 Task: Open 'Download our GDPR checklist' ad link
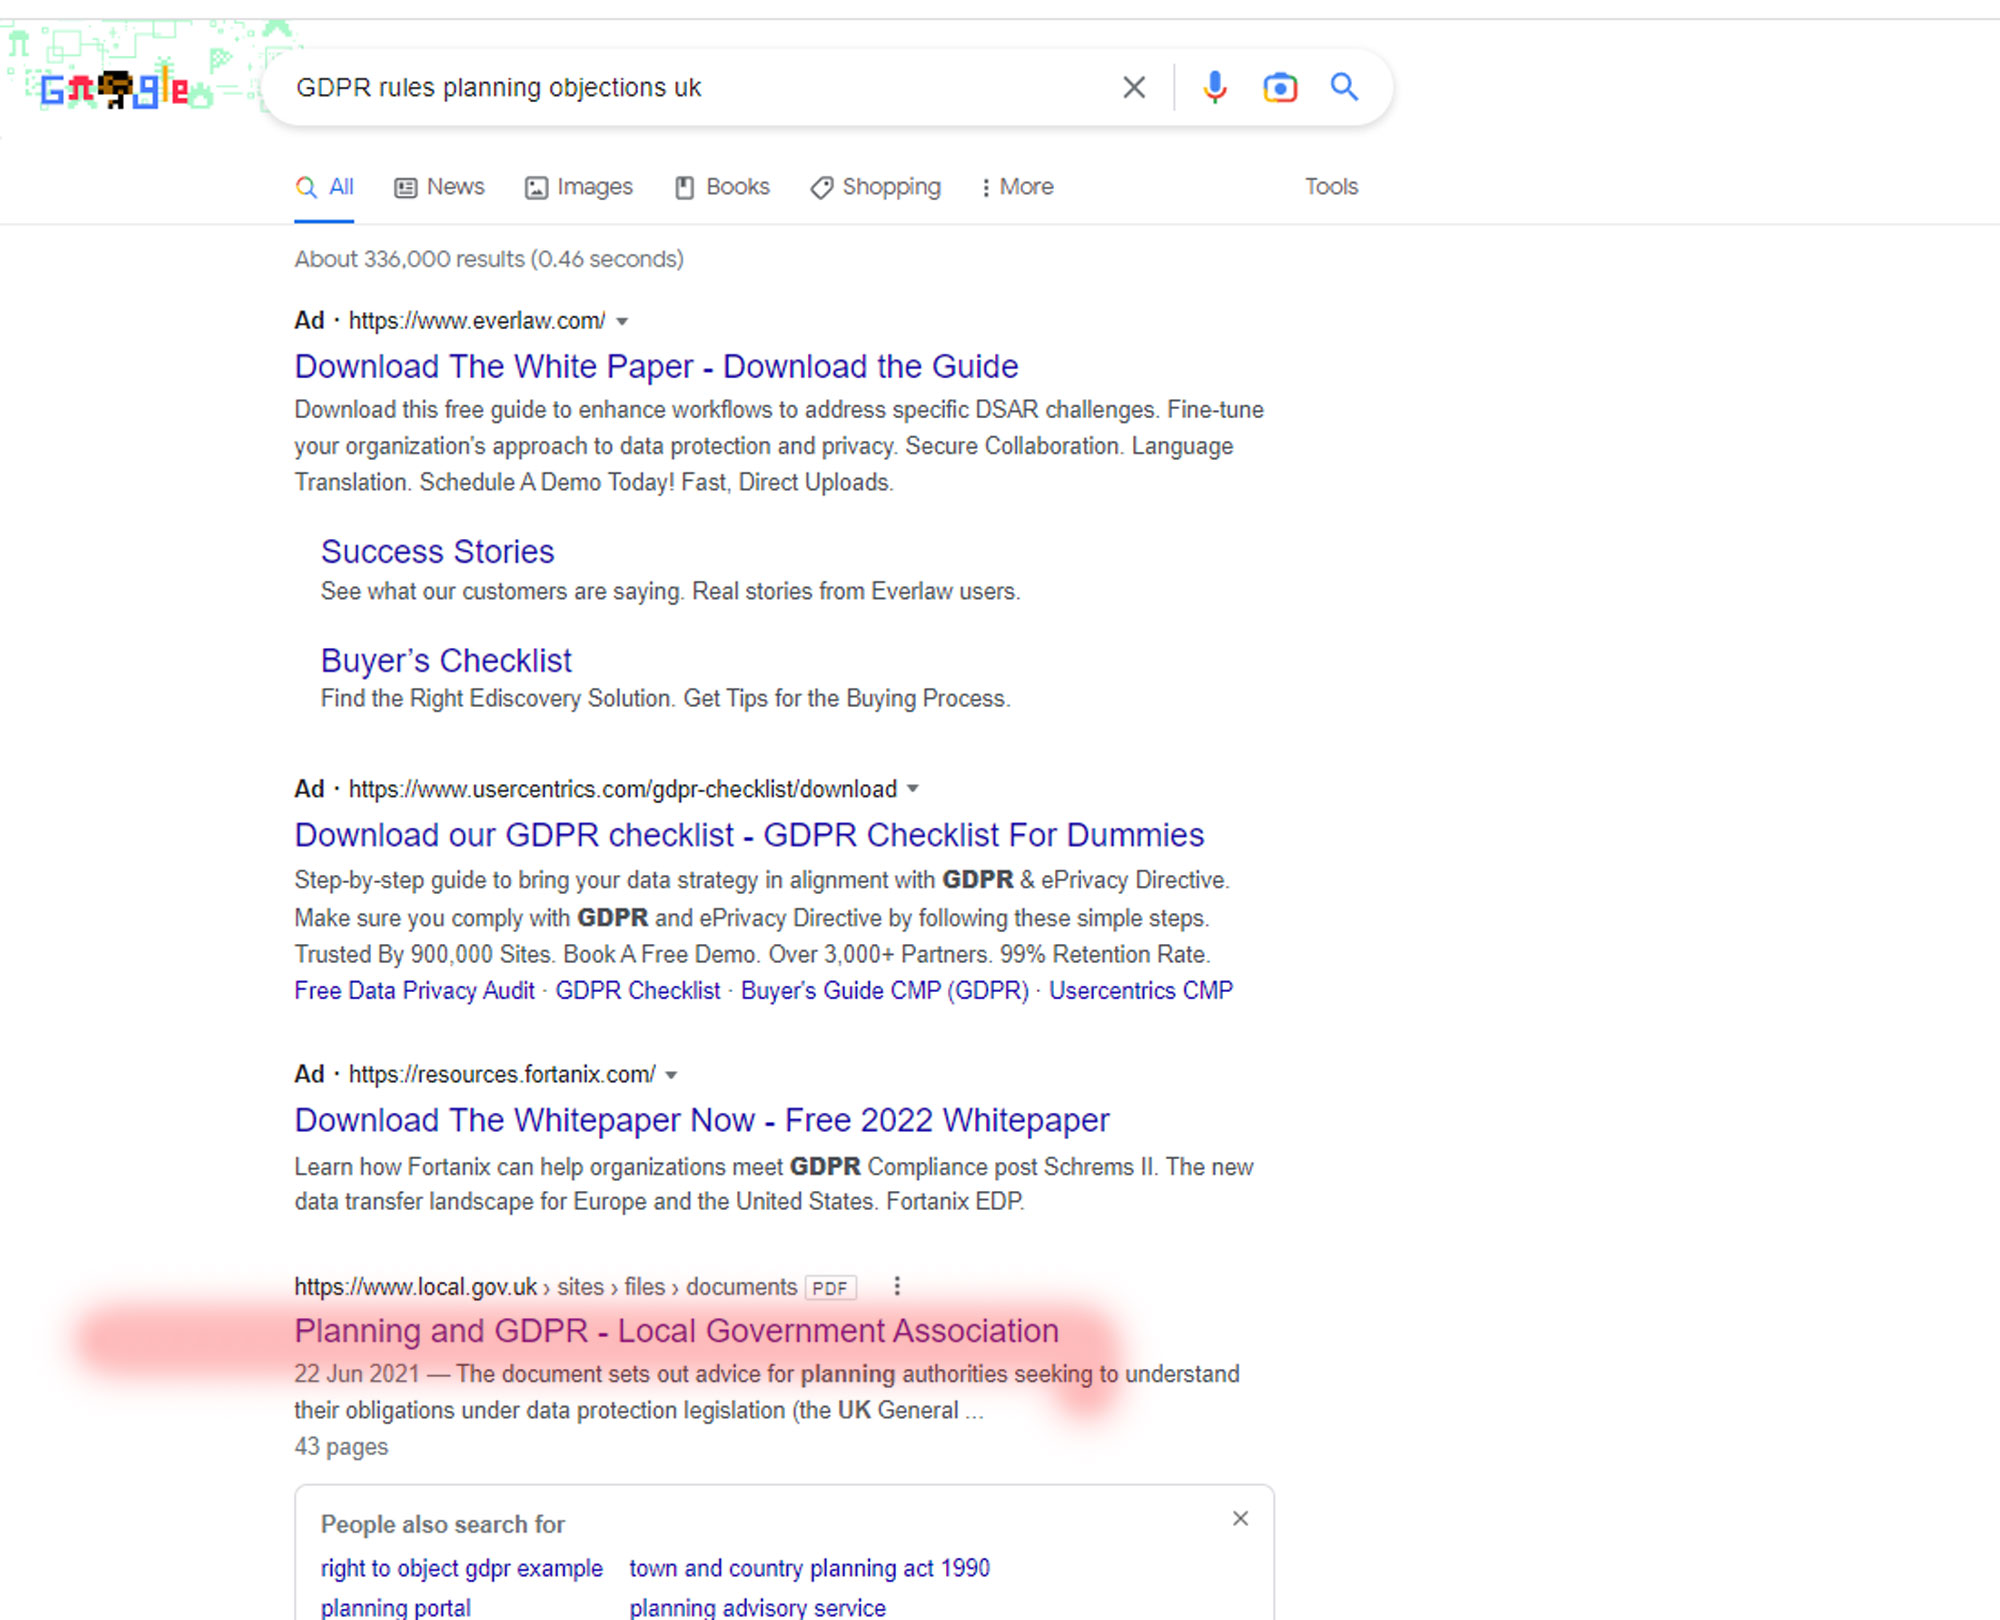(749, 835)
